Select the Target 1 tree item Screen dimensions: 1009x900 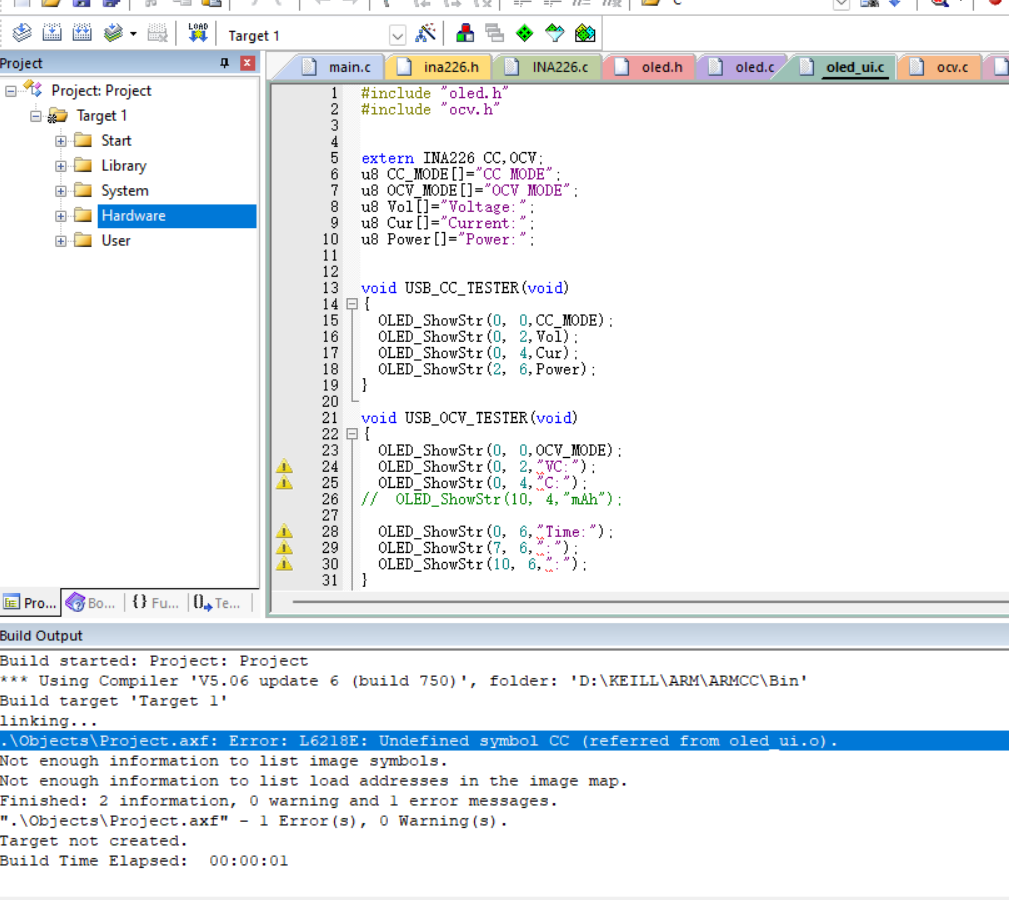[102, 116]
